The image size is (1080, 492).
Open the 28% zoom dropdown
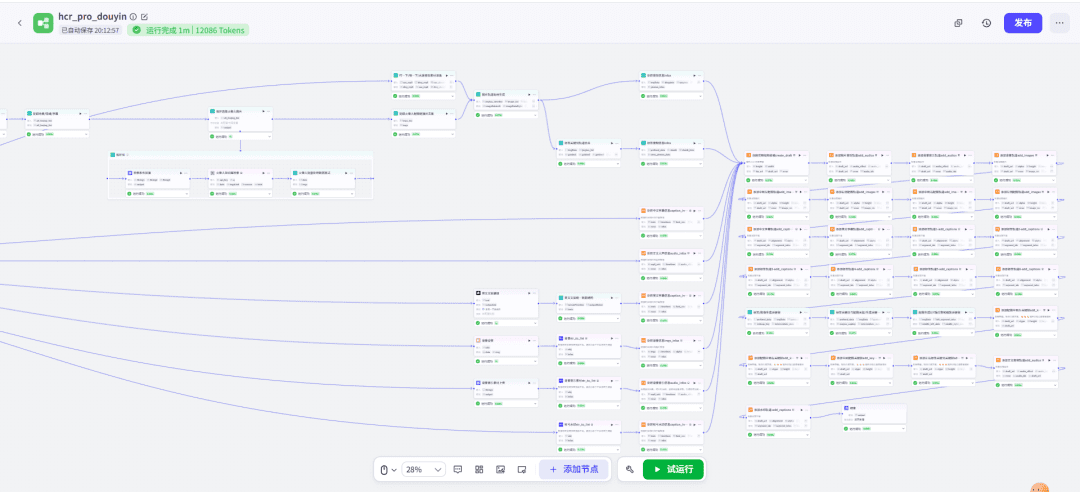pyautogui.click(x=423, y=469)
